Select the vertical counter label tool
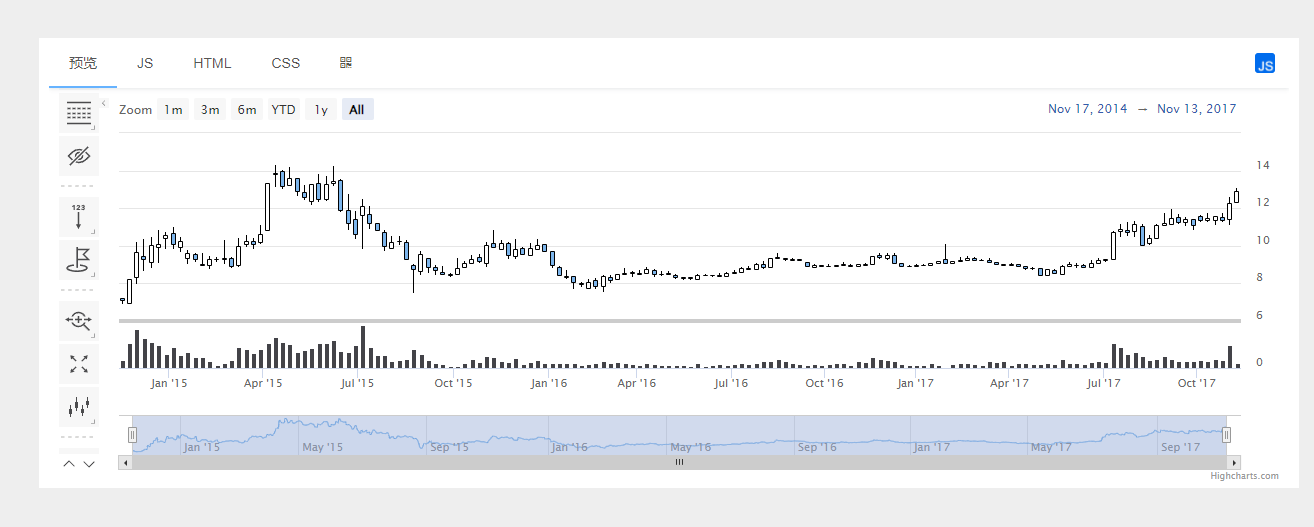The image size is (1314, 527). 79,216
